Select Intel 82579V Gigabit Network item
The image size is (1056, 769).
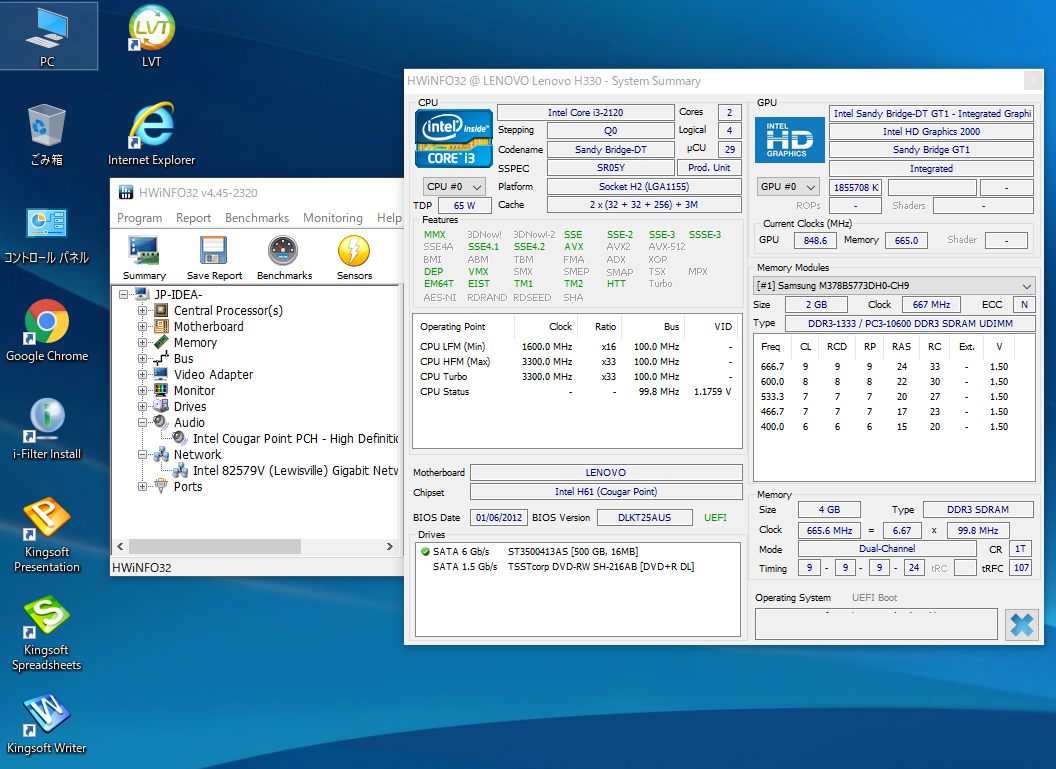coord(295,471)
